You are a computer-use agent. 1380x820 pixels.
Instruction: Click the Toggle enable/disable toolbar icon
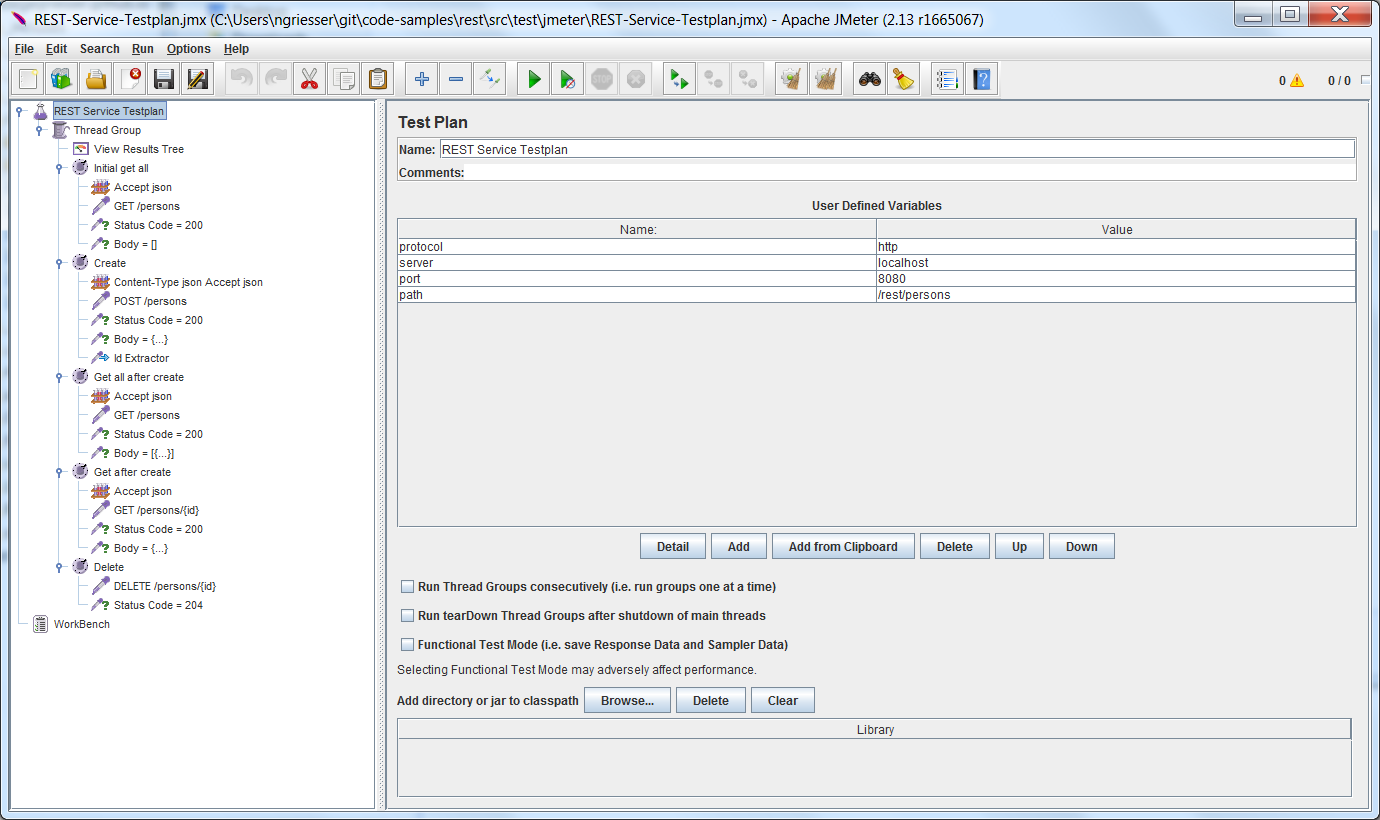point(490,79)
